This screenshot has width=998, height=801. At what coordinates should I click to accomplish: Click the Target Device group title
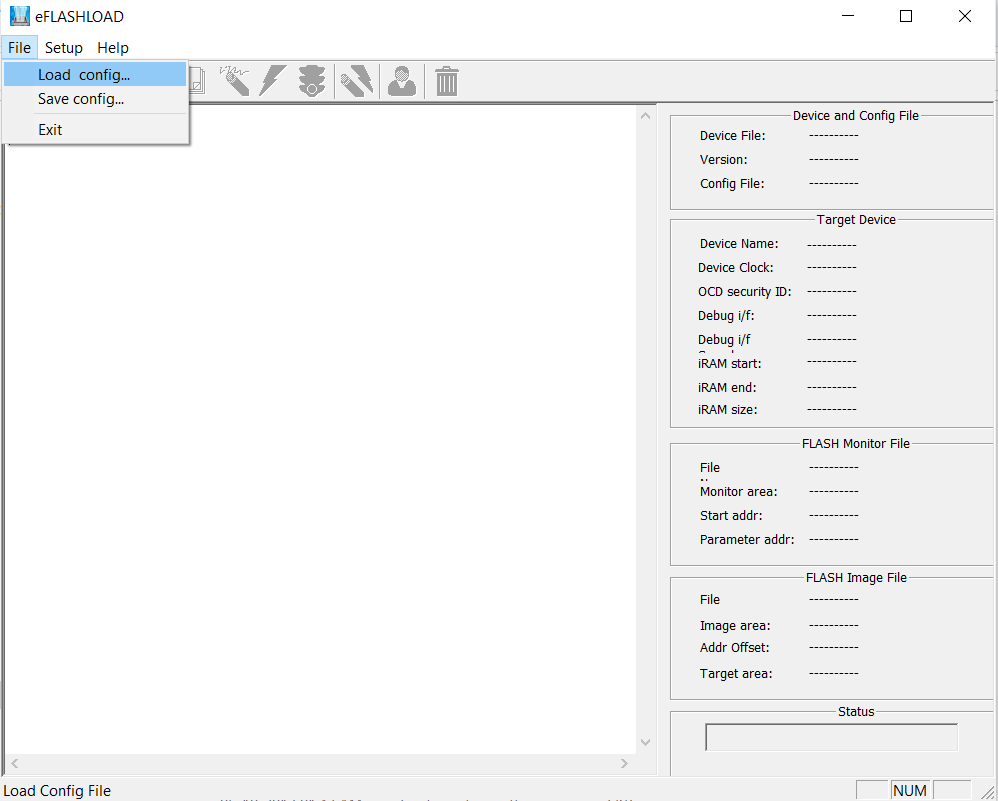[x=856, y=220]
